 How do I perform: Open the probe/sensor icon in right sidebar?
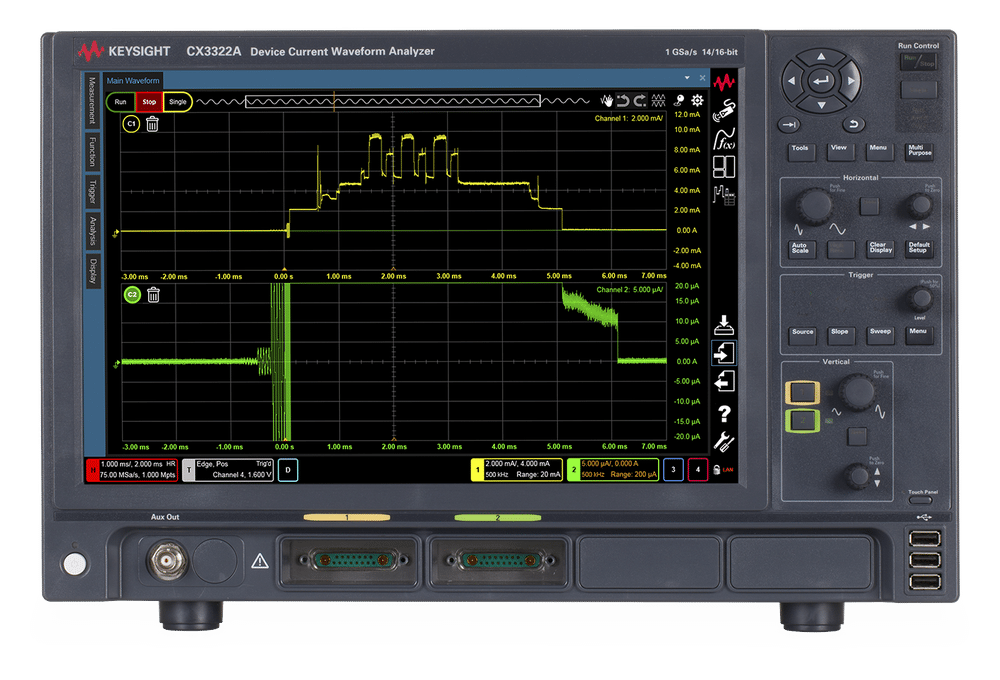[x=724, y=110]
